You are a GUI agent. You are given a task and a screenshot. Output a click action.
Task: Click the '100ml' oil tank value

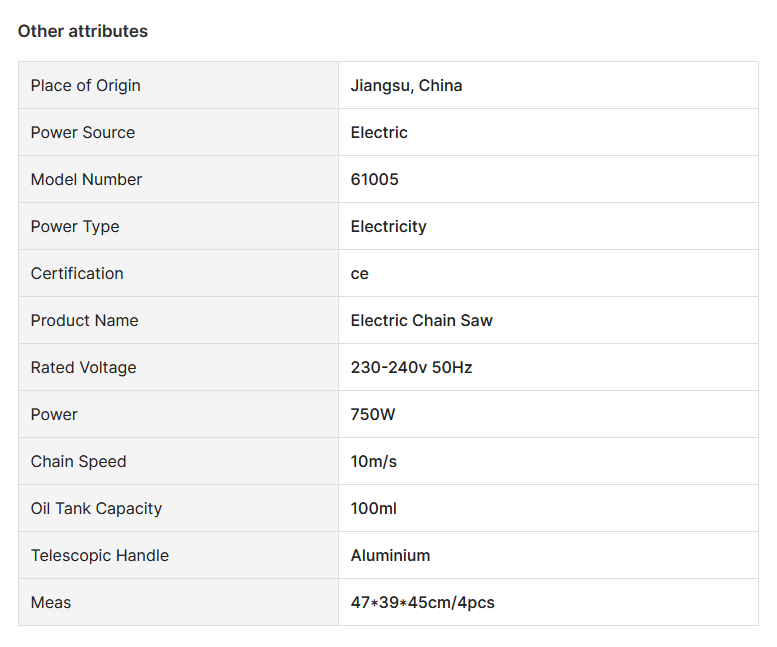pos(374,508)
